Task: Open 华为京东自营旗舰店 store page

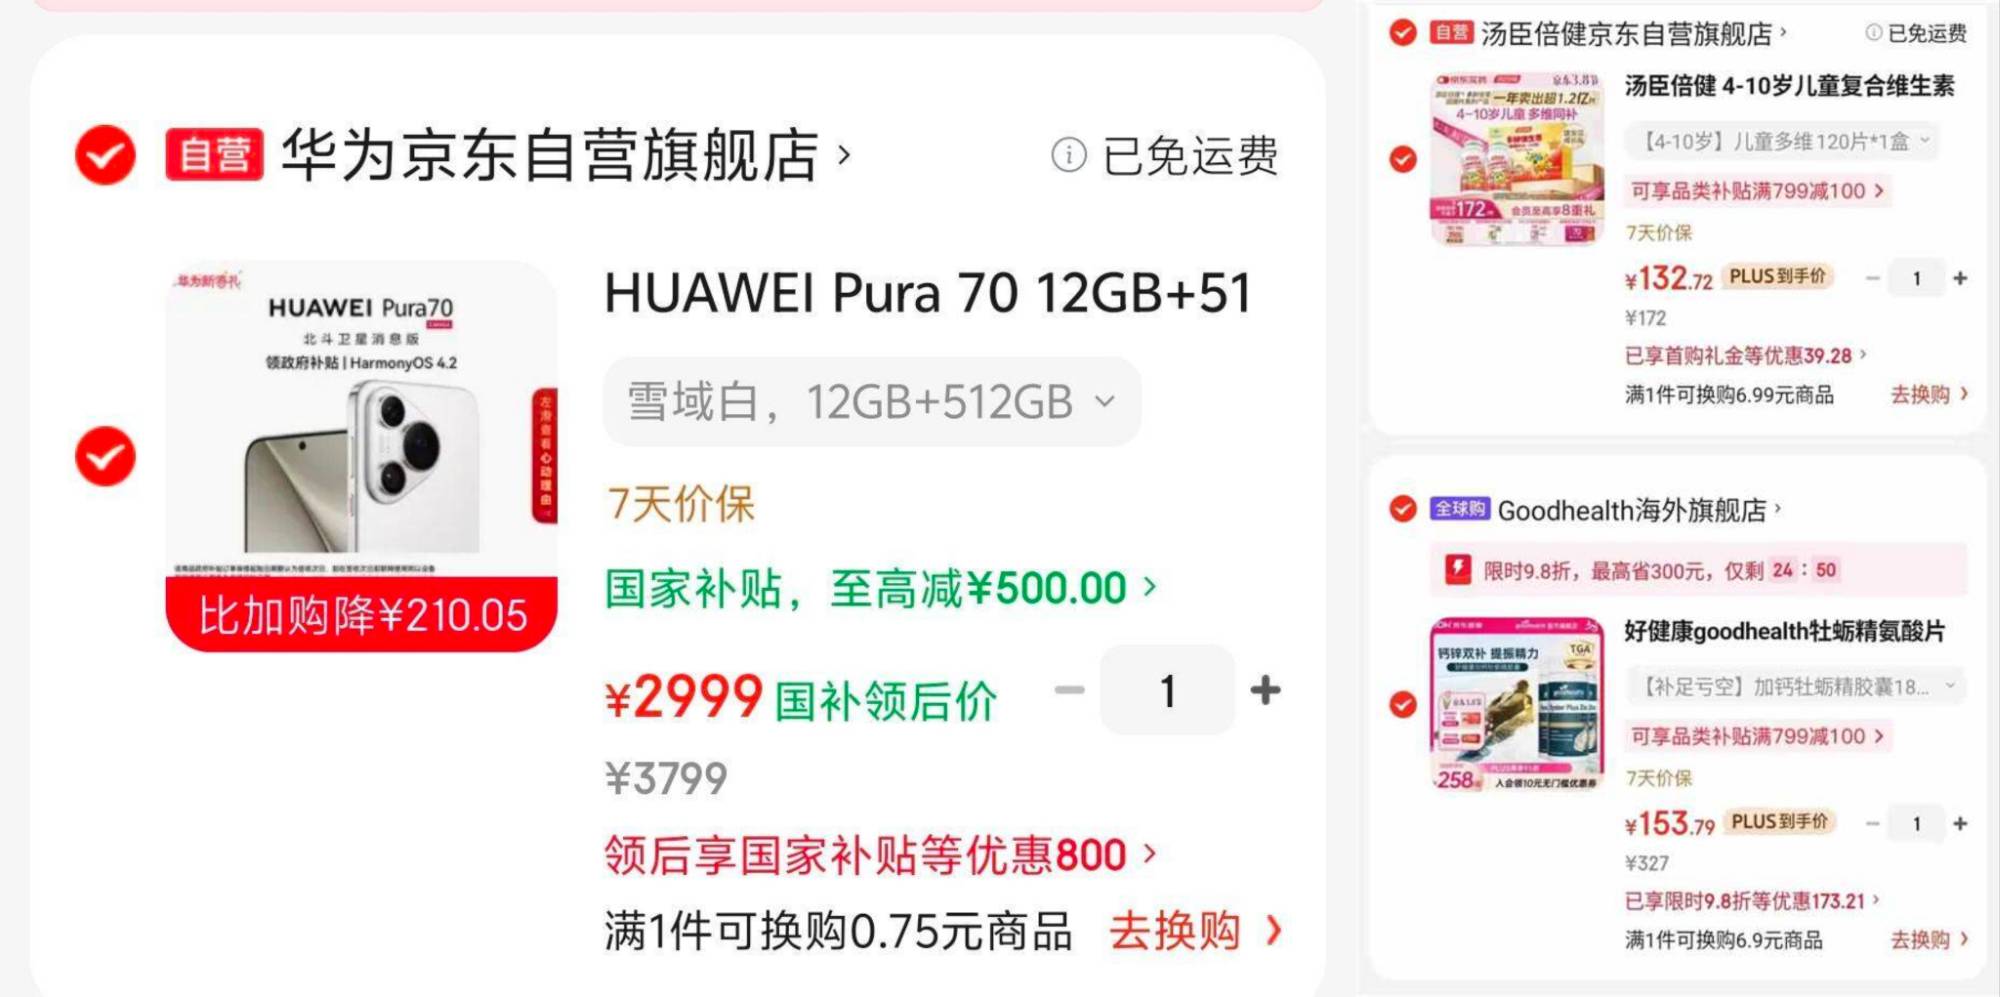Action: [565, 155]
